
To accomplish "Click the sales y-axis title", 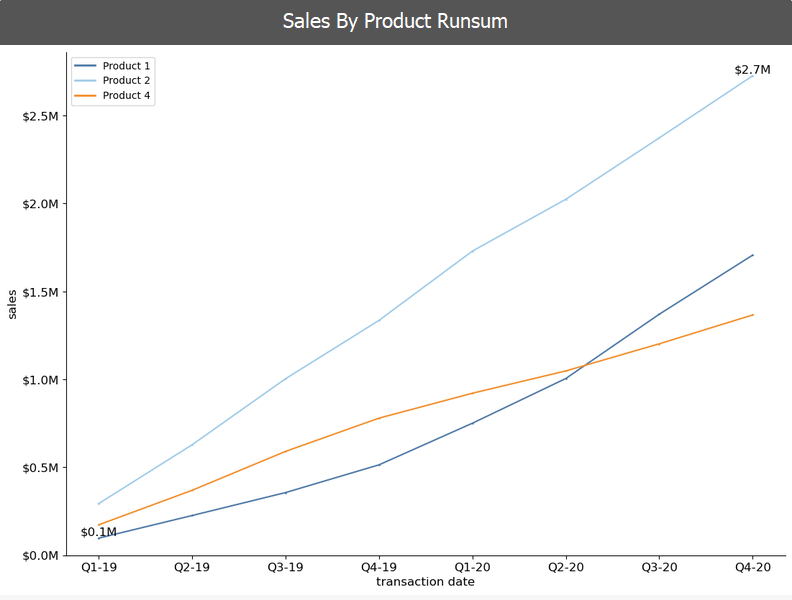I will pos(12,304).
